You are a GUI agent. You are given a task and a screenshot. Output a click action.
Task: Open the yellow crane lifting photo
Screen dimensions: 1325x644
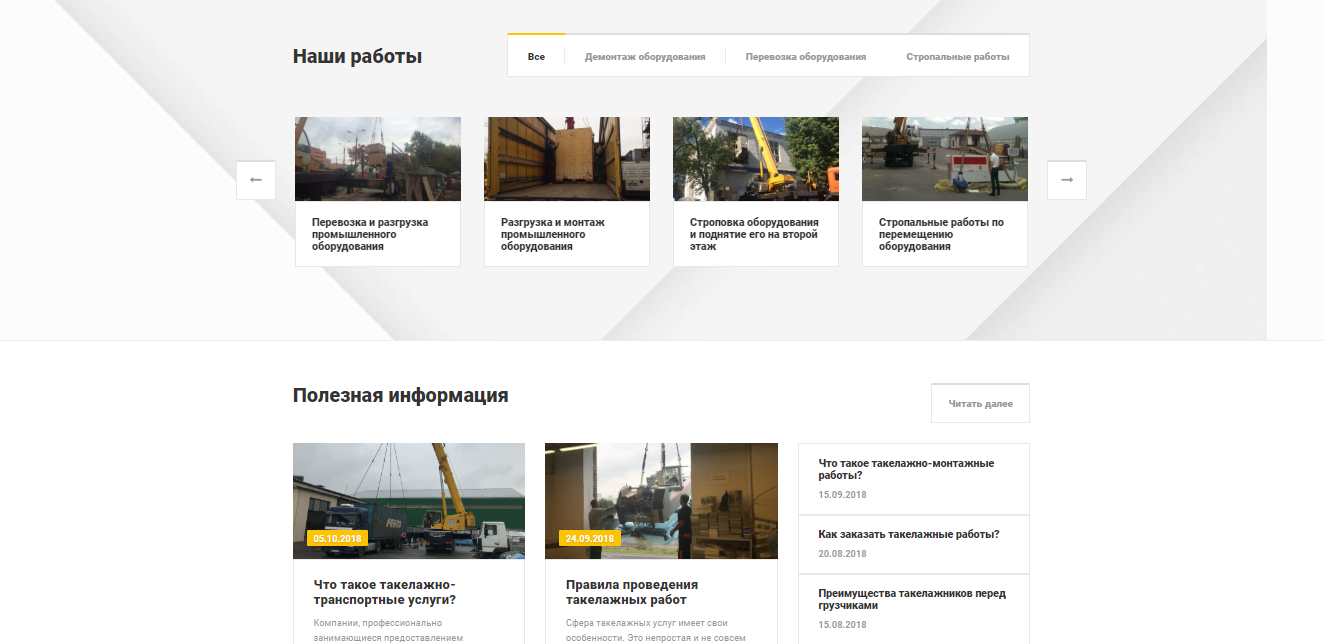(x=756, y=159)
